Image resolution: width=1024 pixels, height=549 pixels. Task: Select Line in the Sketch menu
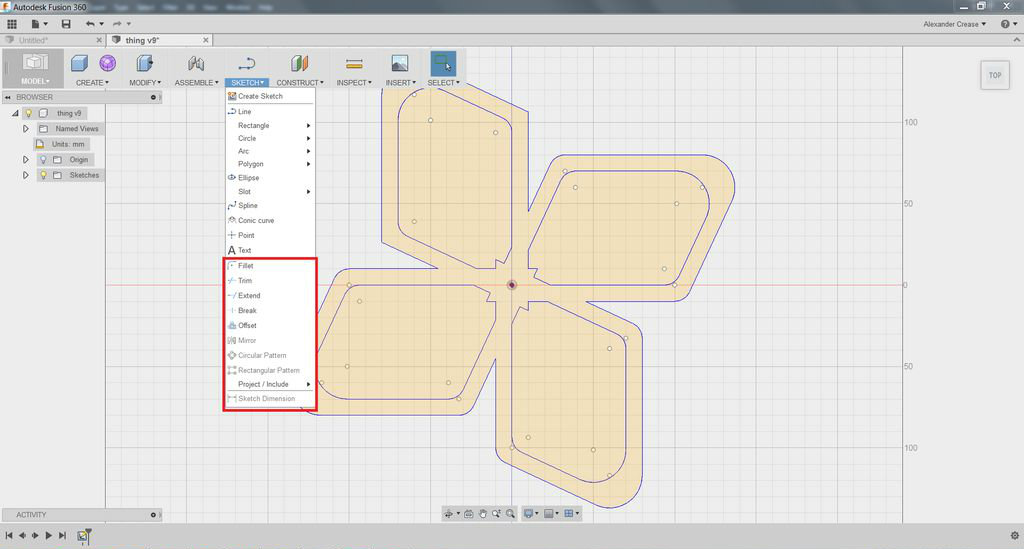[270, 112]
